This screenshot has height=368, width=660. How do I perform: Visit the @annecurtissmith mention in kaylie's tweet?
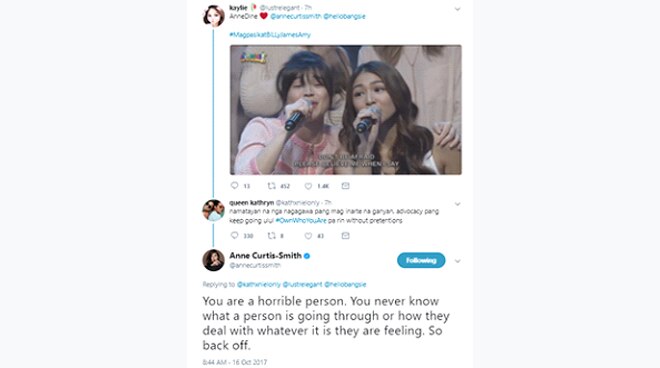[295, 16]
